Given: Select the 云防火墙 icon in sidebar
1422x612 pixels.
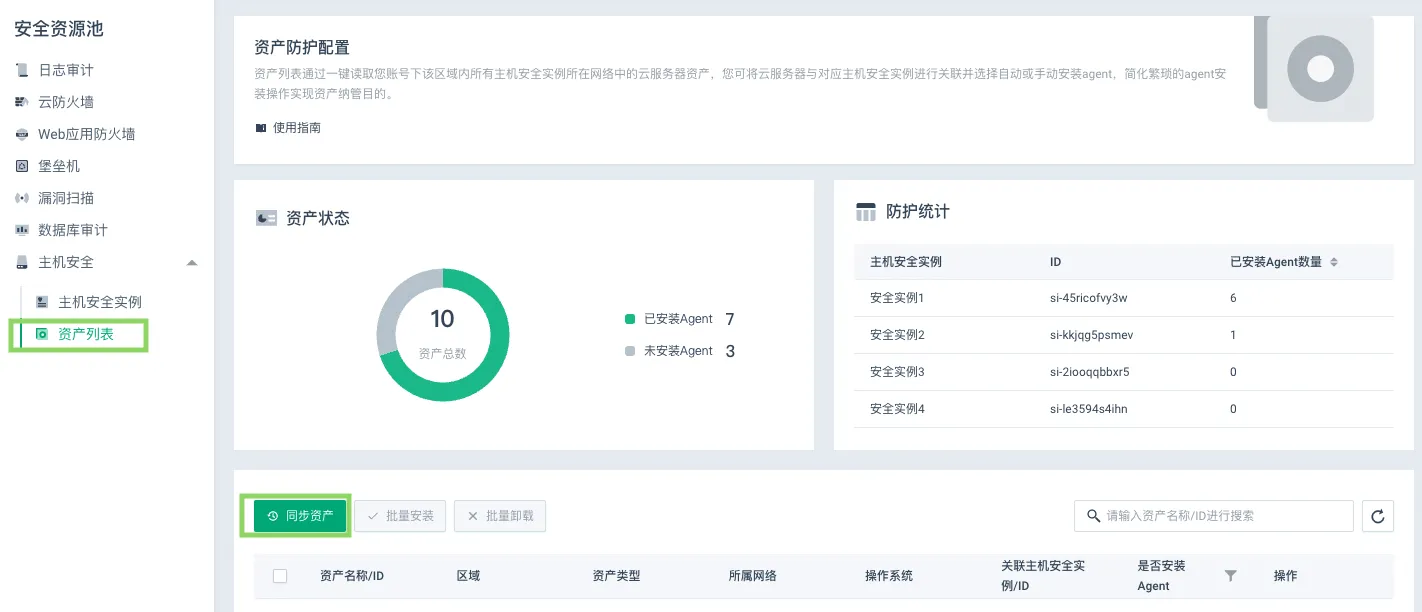Looking at the screenshot, I should tap(21, 101).
